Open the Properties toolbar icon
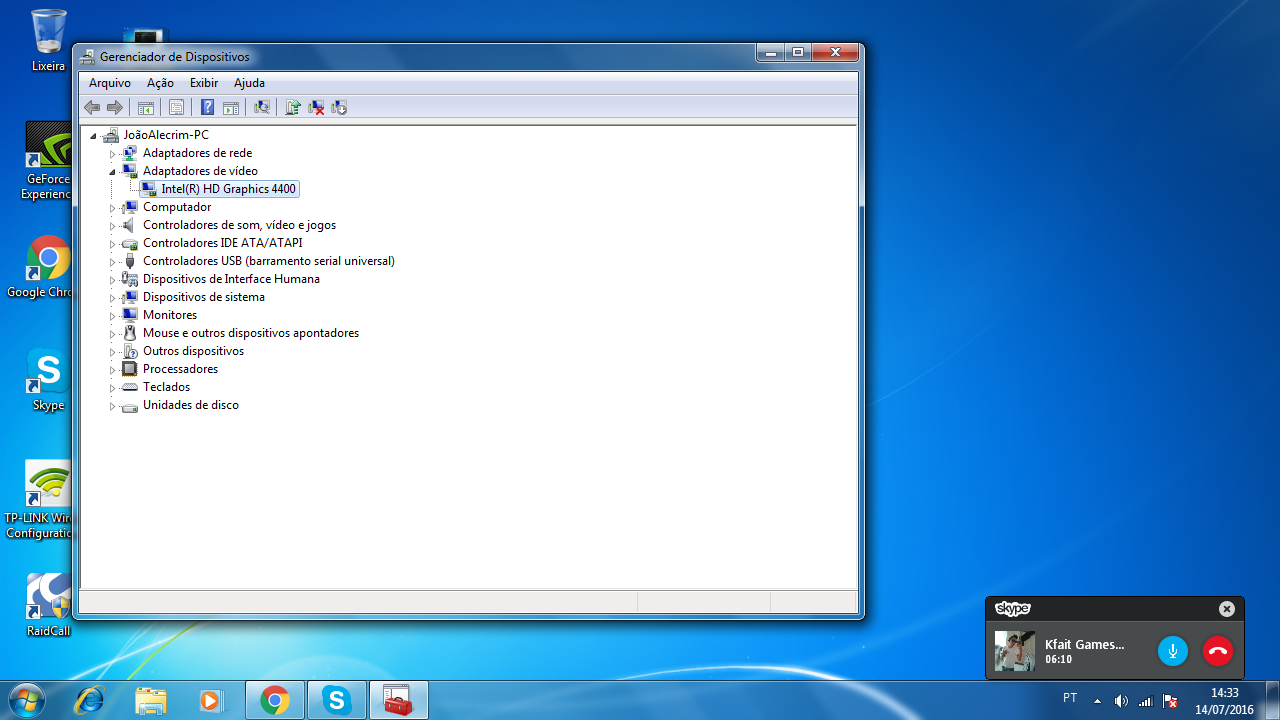Screen dimensions: 1280x720 point(176,107)
